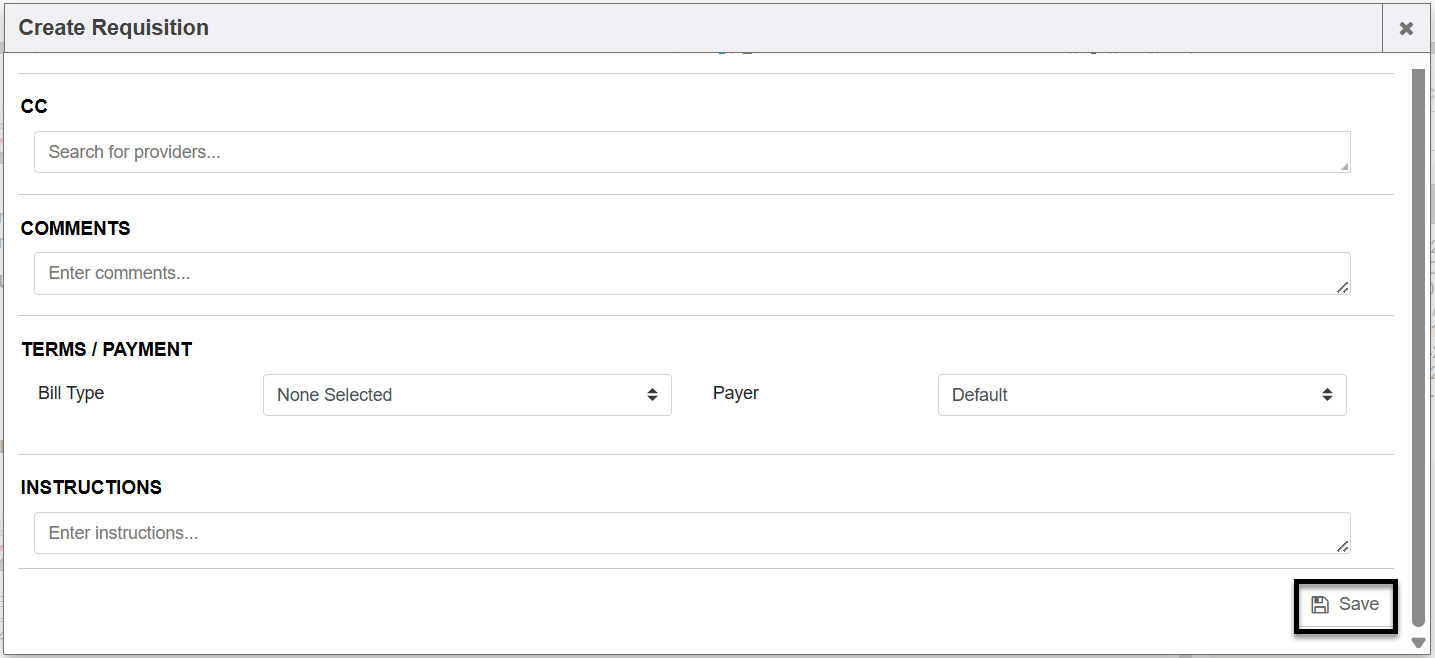The height and width of the screenshot is (658, 1435).
Task: Click the INSTRUCTIONS section heading
Action: coord(91,488)
